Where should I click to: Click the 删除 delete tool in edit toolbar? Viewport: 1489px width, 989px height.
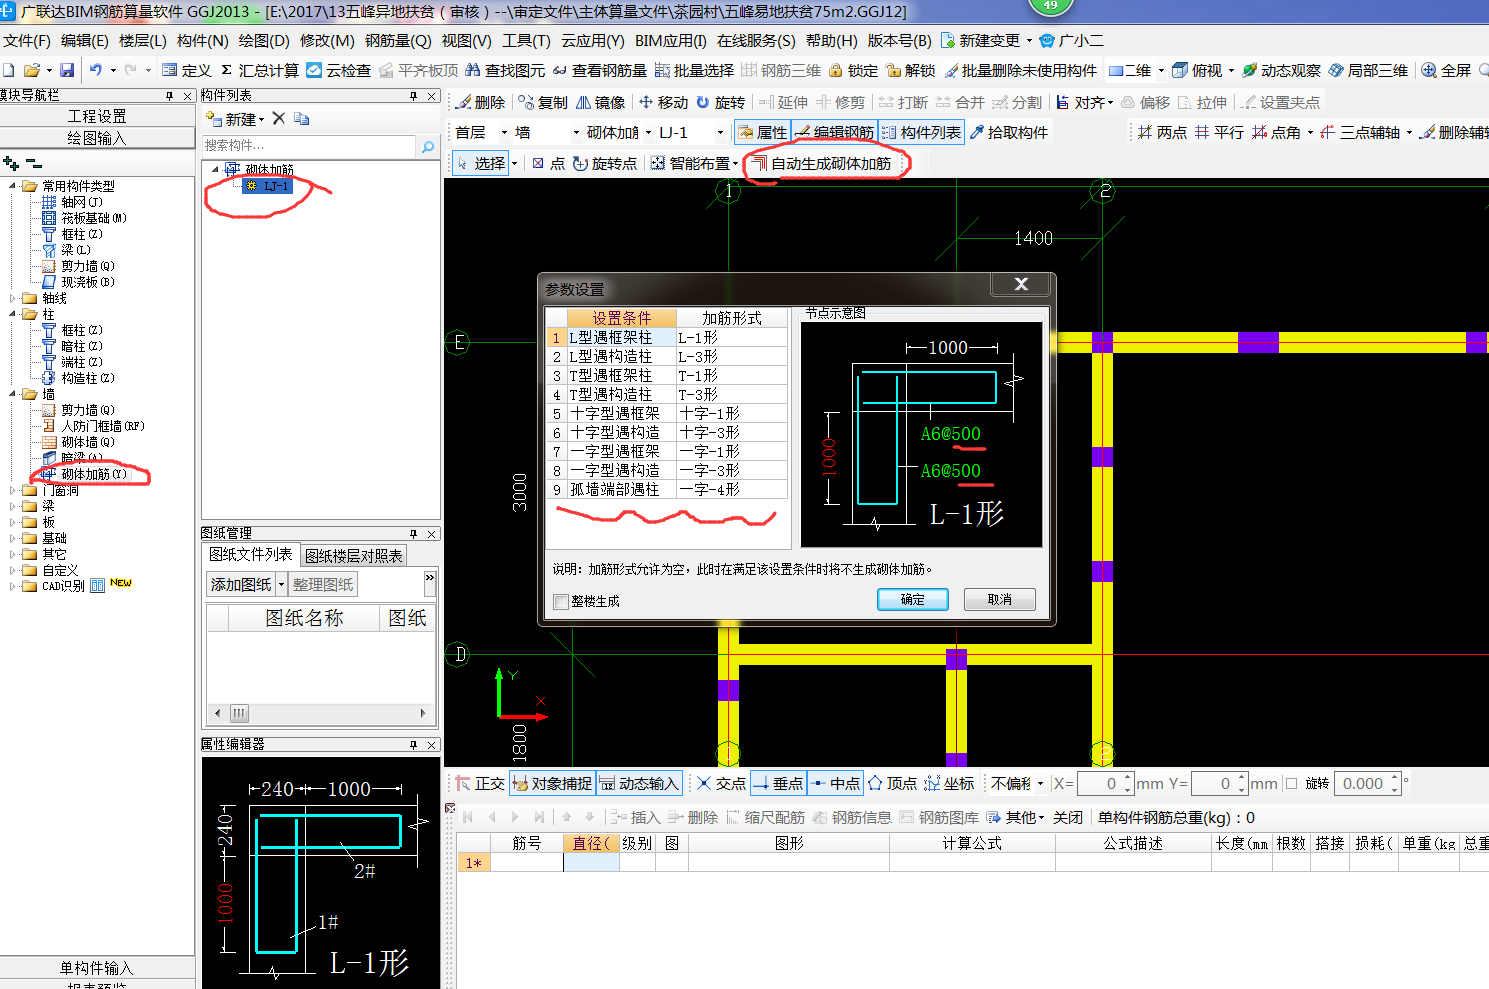(481, 102)
